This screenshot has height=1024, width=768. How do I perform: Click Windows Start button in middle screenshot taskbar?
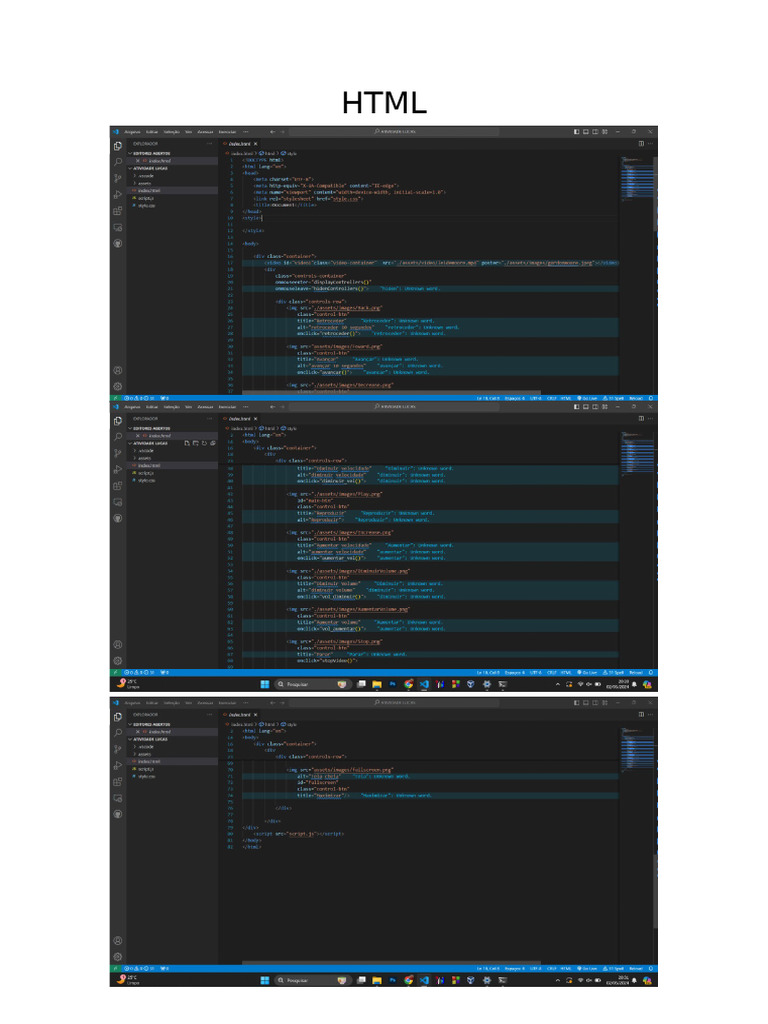pyautogui.click(x=264, y=684)
